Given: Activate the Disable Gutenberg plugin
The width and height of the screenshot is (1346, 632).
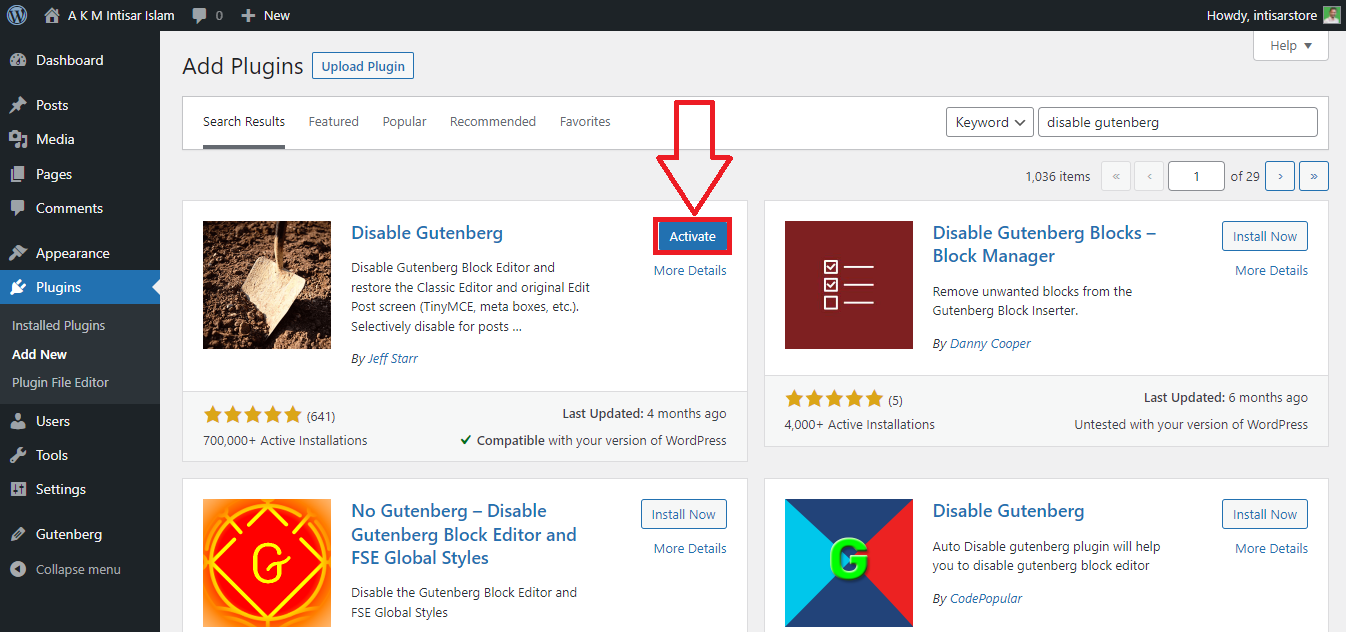Looking at the screenshot, I should pyautogui.click(x=692, y=236).
